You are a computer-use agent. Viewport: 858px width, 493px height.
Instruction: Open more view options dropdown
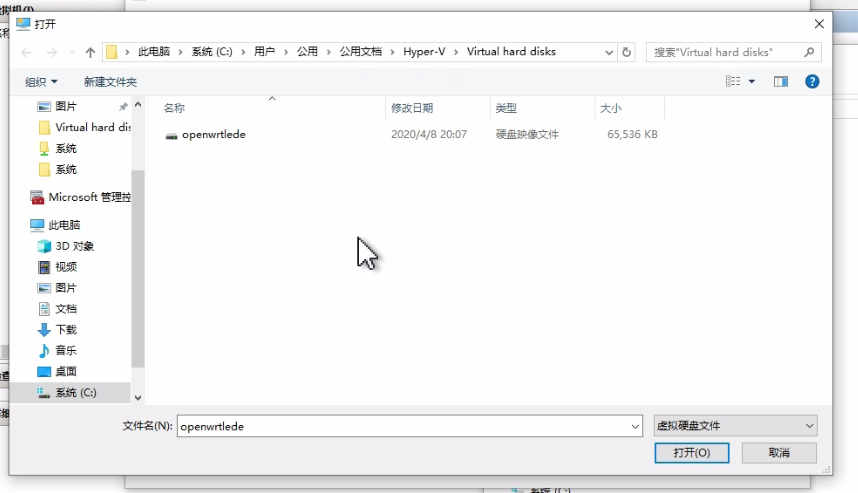[x=752, y=82]
